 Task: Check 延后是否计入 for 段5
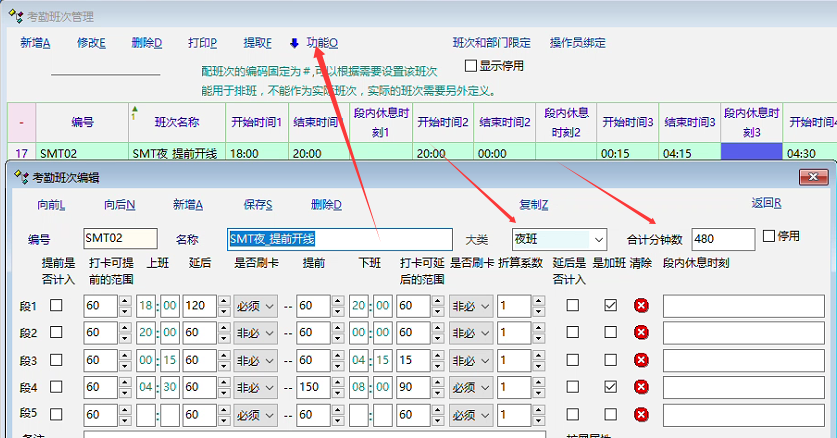(x=573, y=415)
